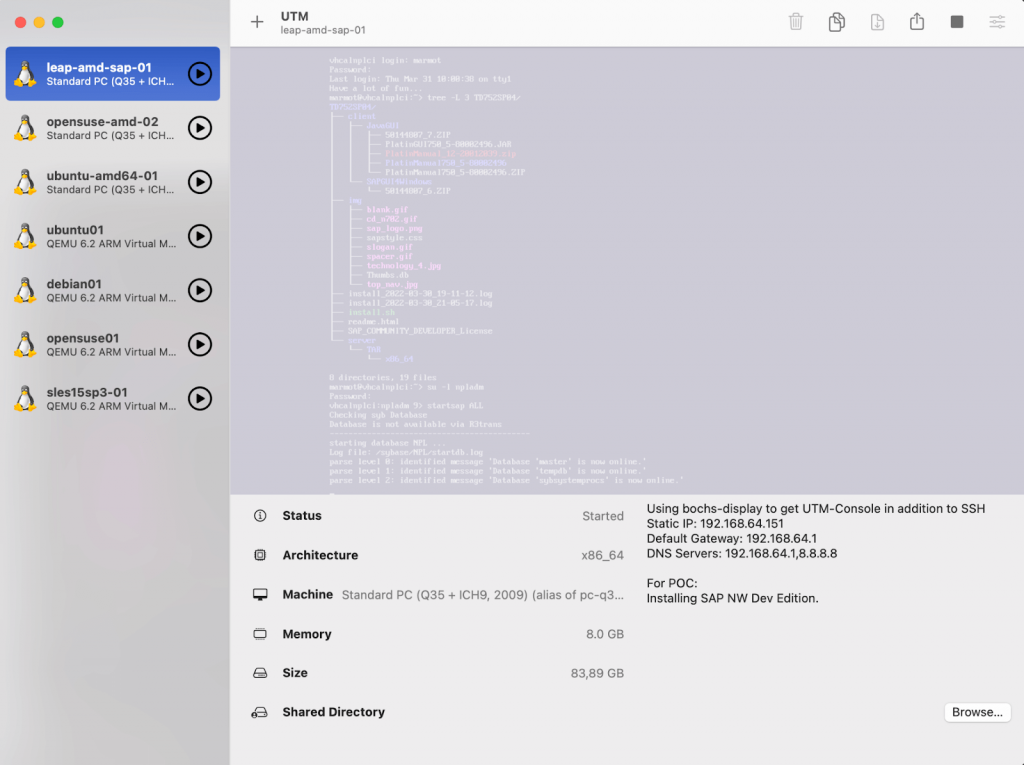This screenshot has width=1024, height=765.
Task: Click the document-with-arrow toolbar icon
Action: pos(877,22)
